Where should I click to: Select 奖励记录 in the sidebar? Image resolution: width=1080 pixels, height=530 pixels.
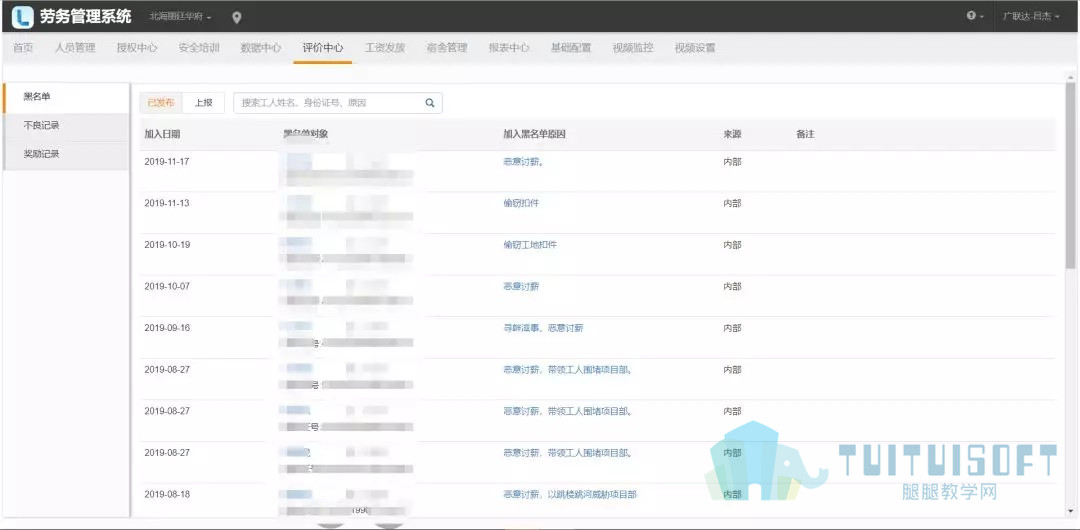66,154
